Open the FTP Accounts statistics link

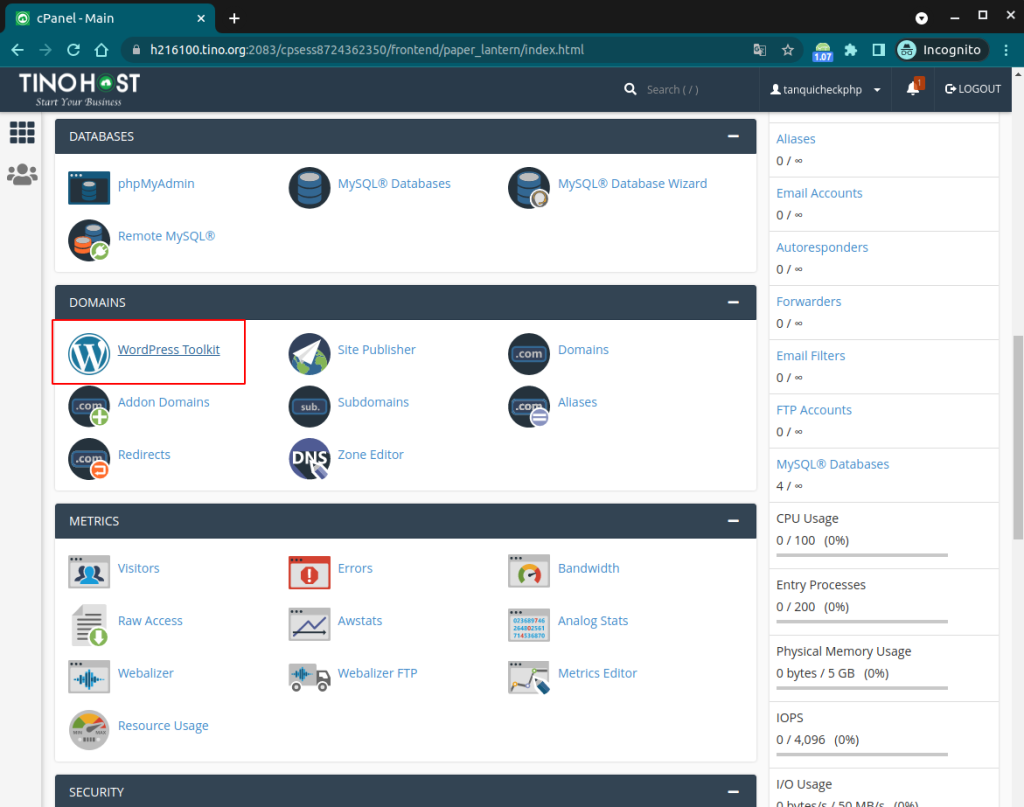point(814,410)
